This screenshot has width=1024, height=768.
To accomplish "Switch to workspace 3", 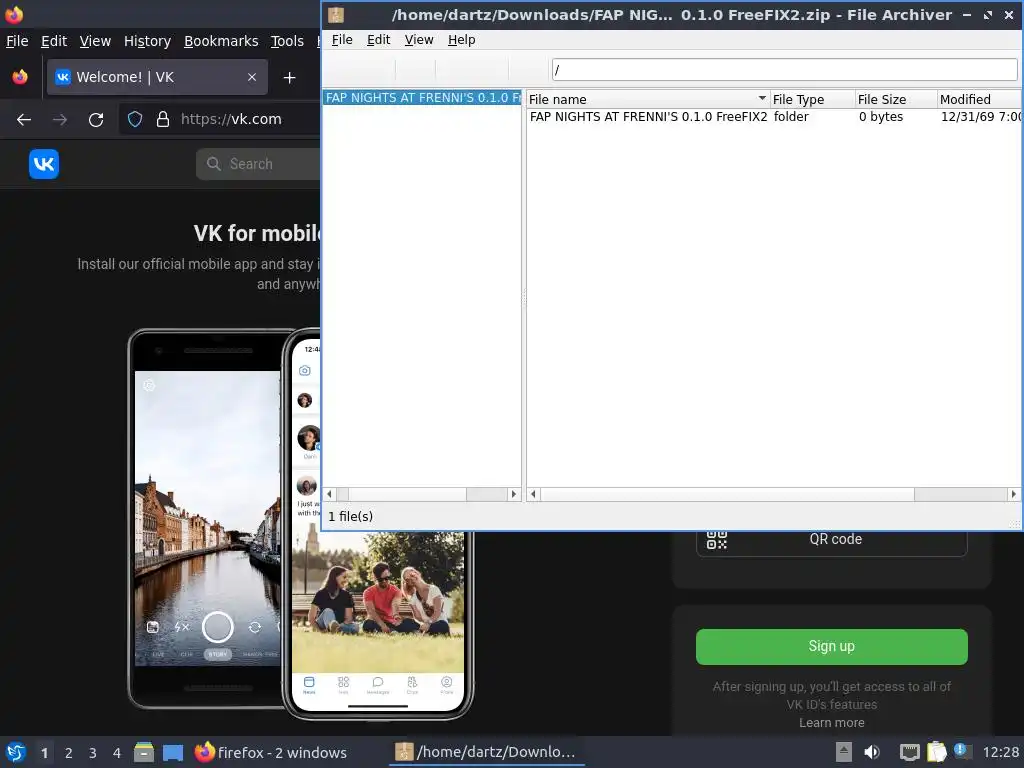I will click(93, 753).
